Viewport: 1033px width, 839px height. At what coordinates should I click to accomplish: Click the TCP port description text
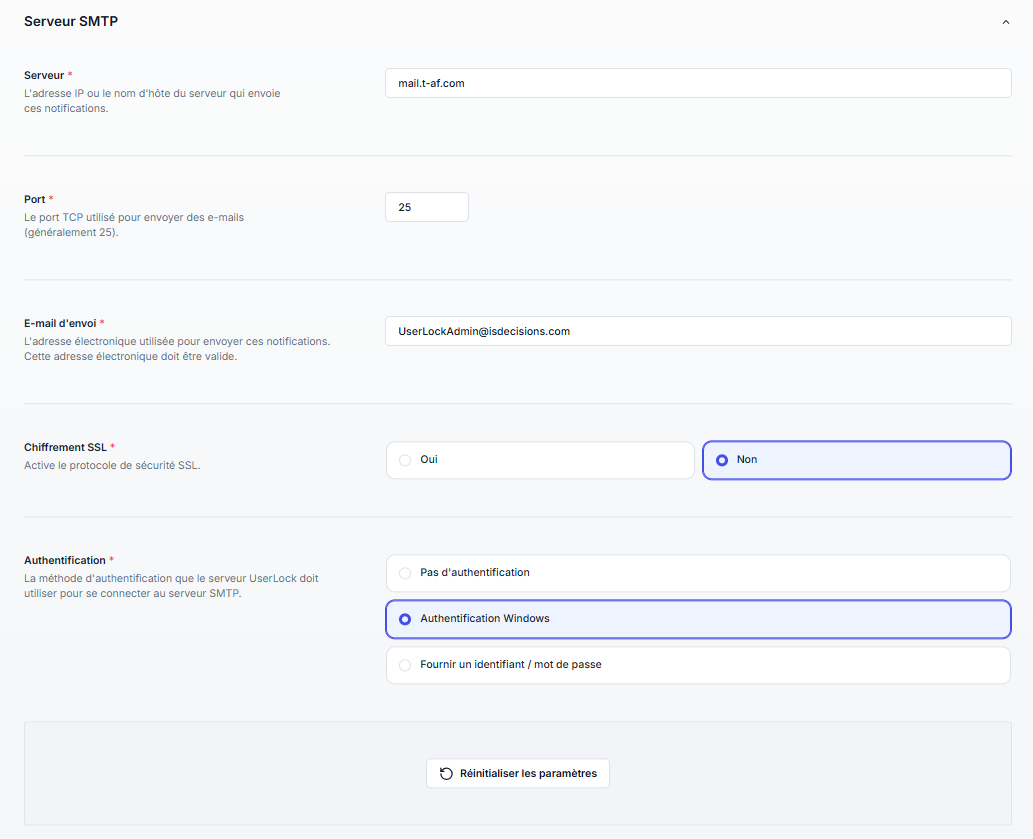[134, 225]
